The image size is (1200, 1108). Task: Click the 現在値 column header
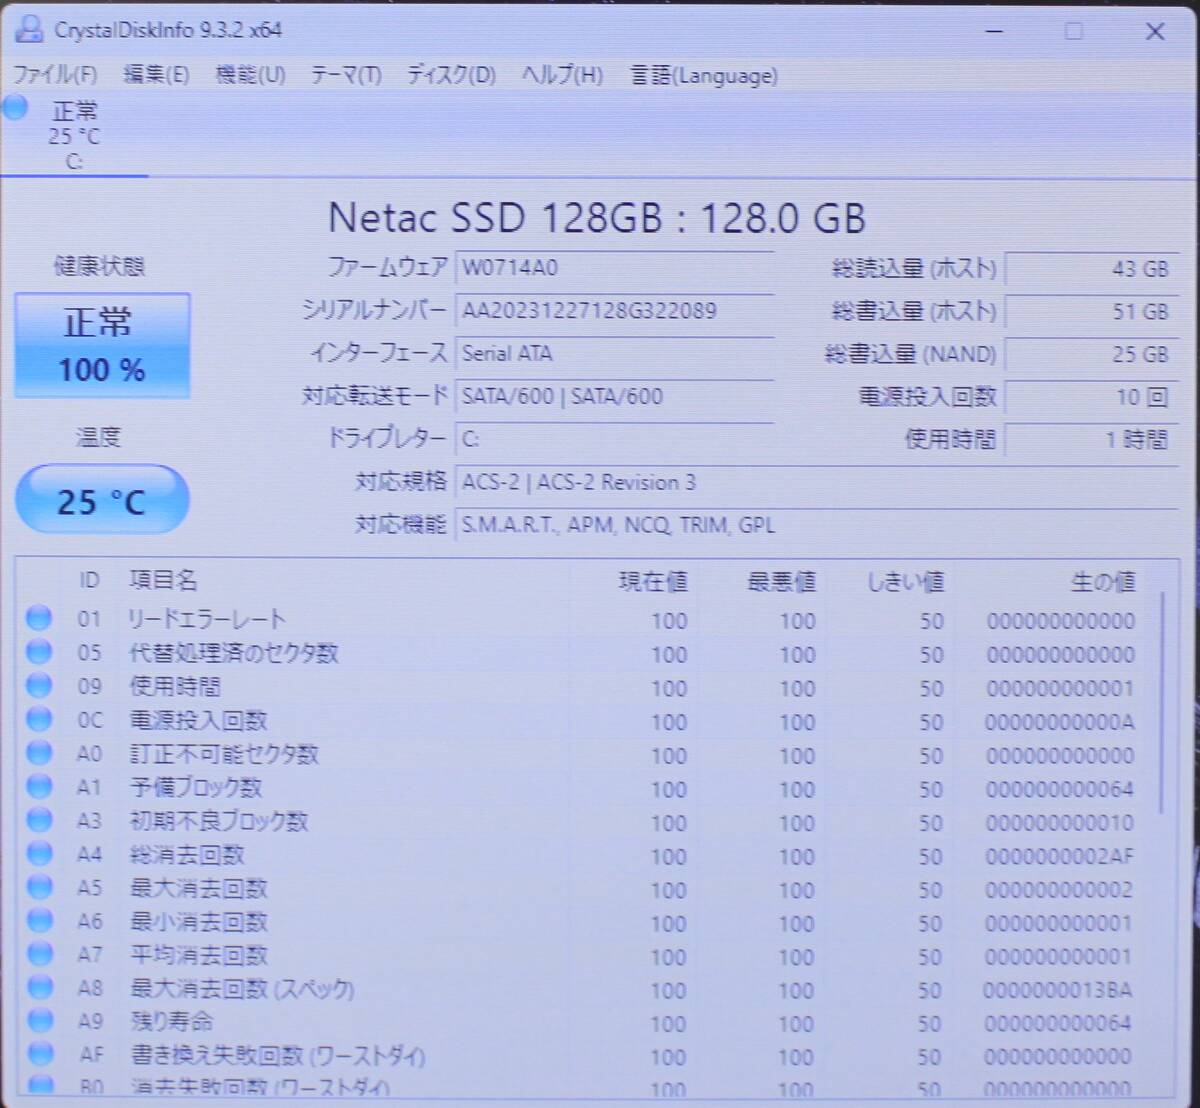point(653,582)
